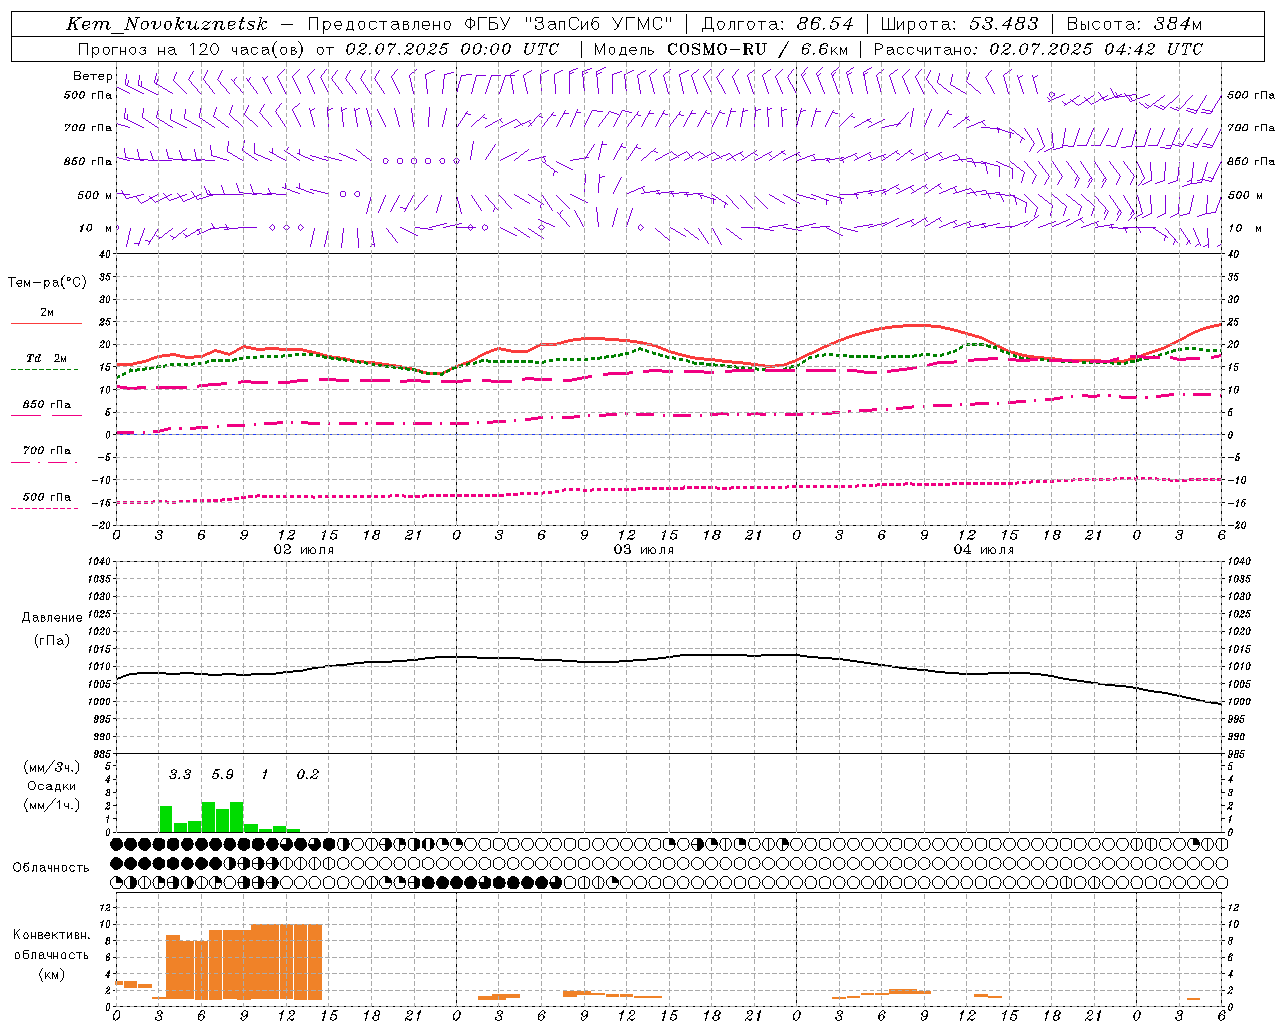Click the 'Долгота: 86.54' longitude value

pyautogui.click(x=777, y=24)
